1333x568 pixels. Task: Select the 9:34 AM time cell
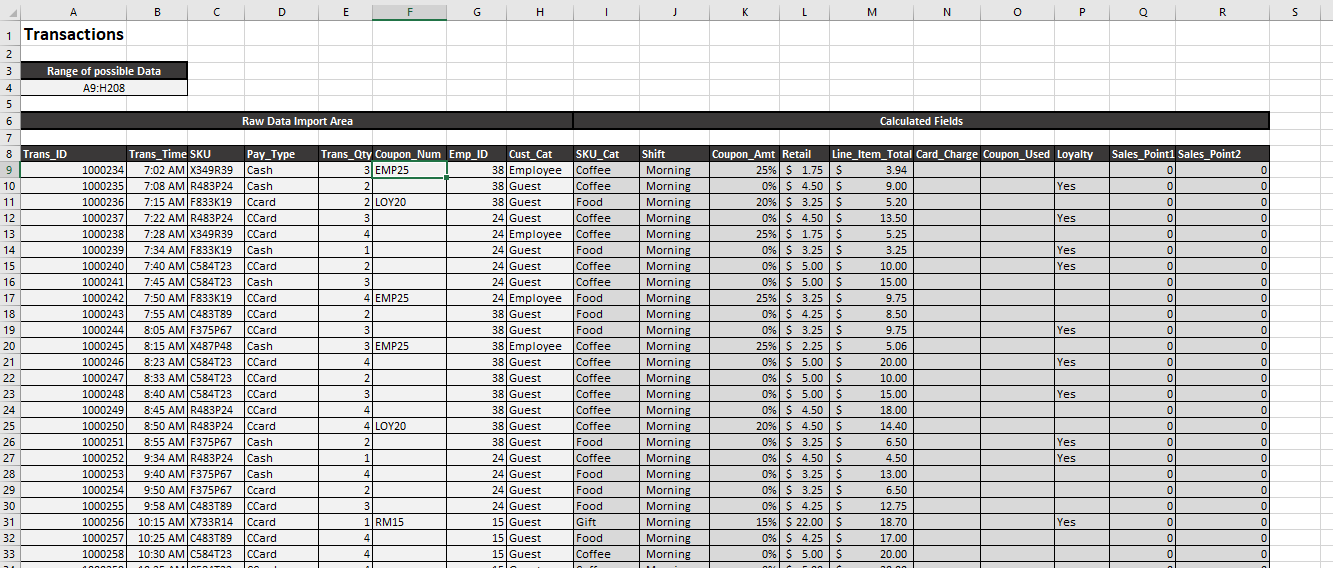click(157, 458)
